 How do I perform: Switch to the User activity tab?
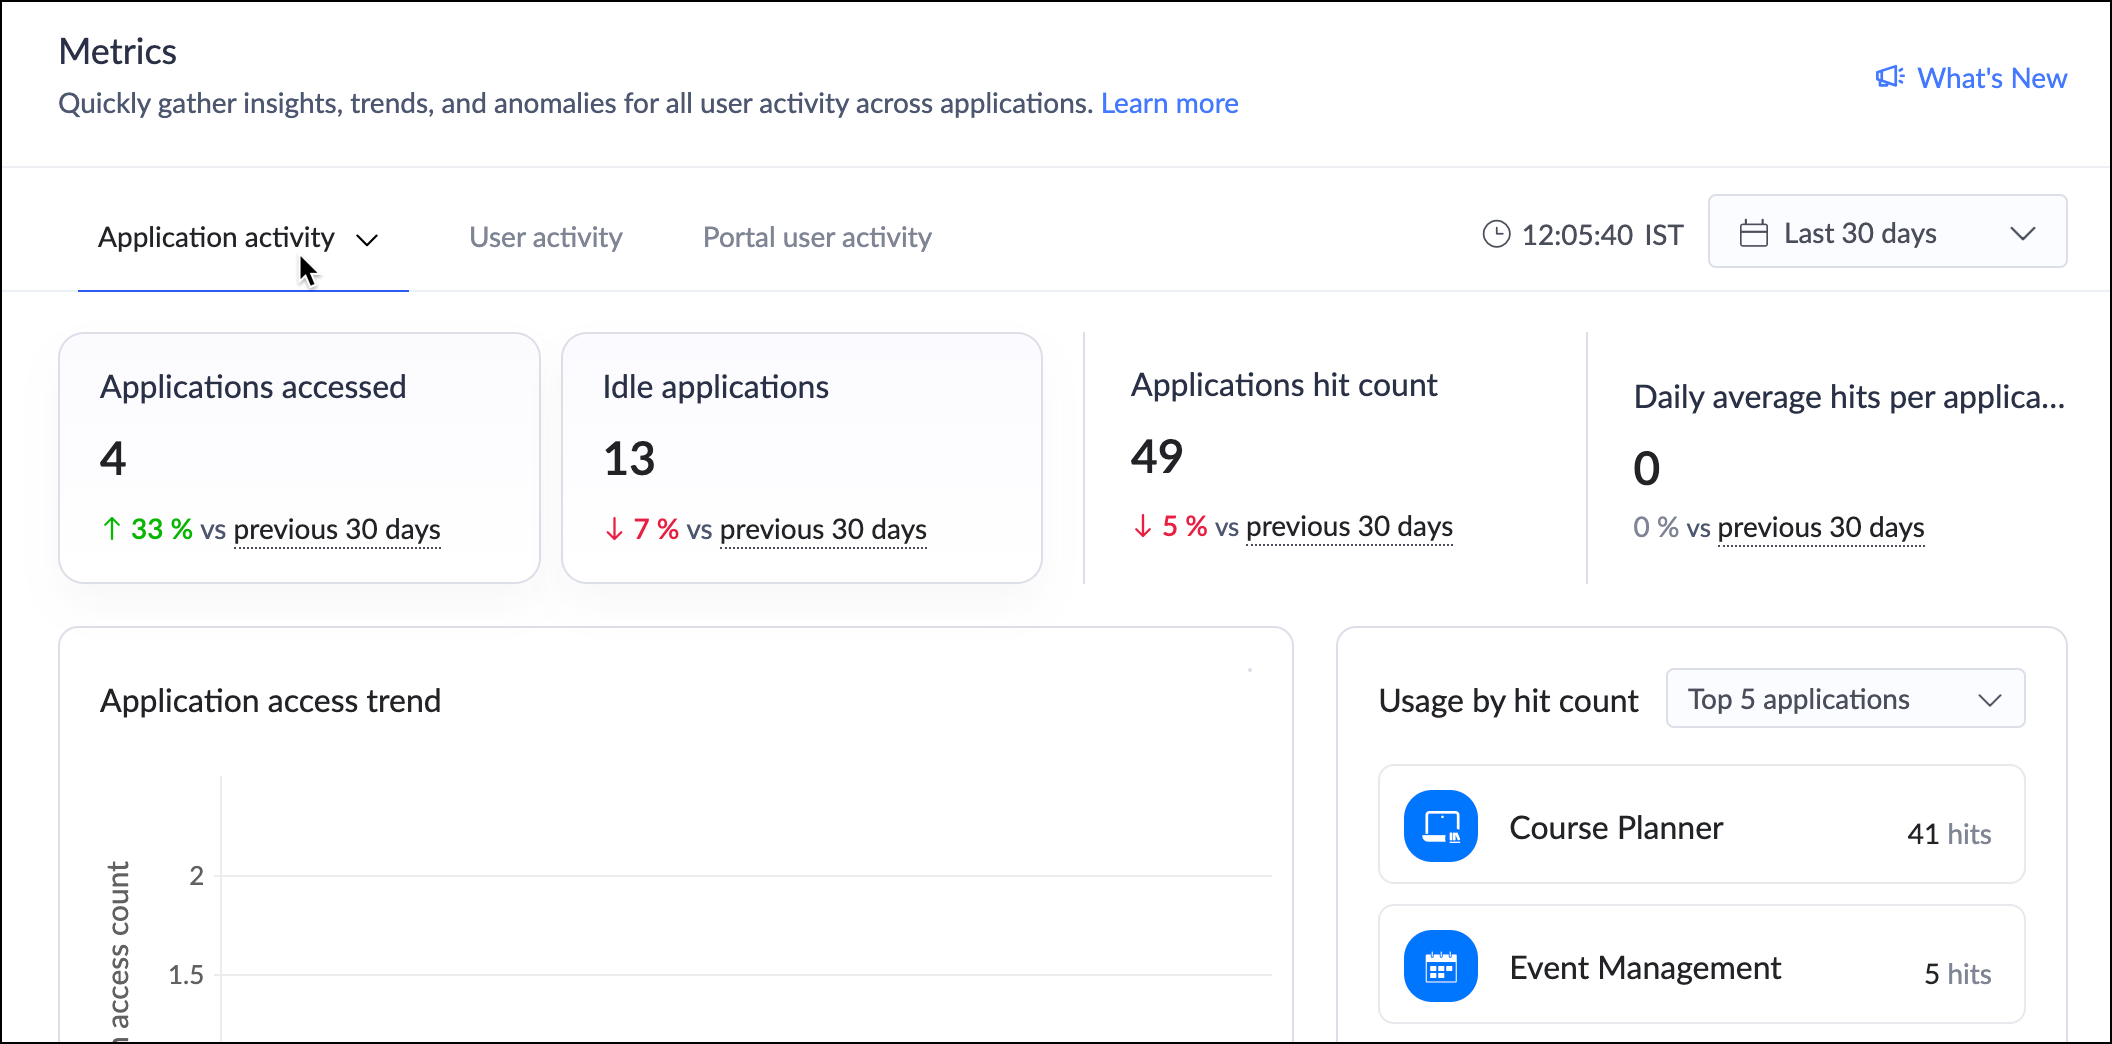546,237
